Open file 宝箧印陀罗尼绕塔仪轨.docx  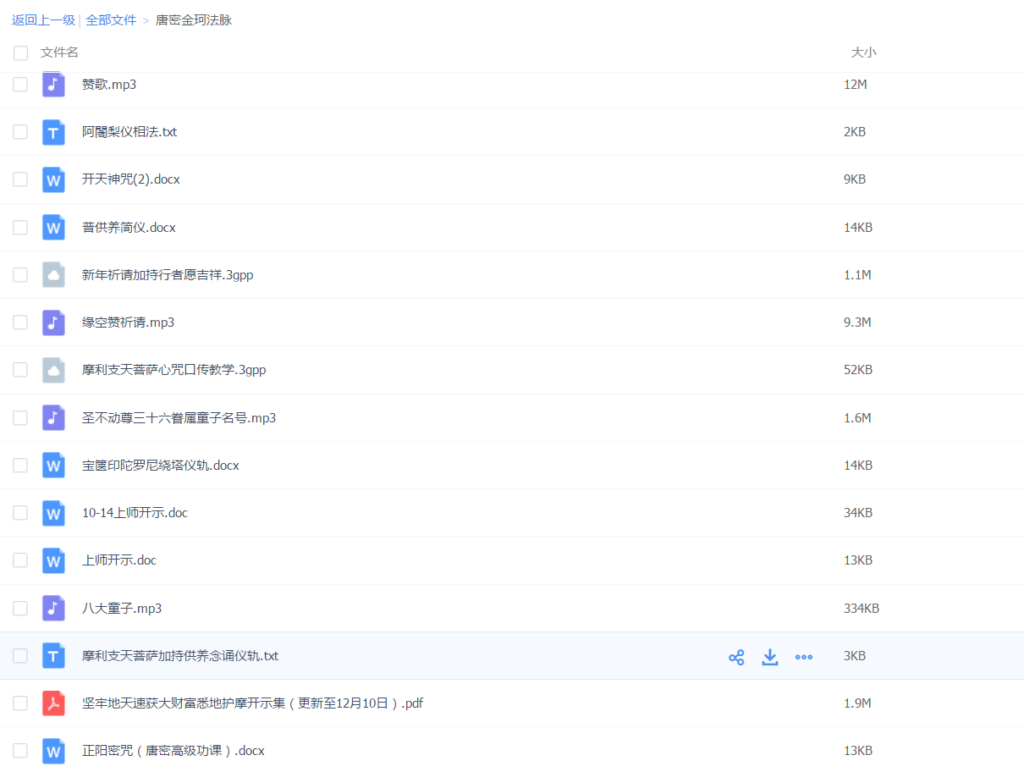point(160,465)
